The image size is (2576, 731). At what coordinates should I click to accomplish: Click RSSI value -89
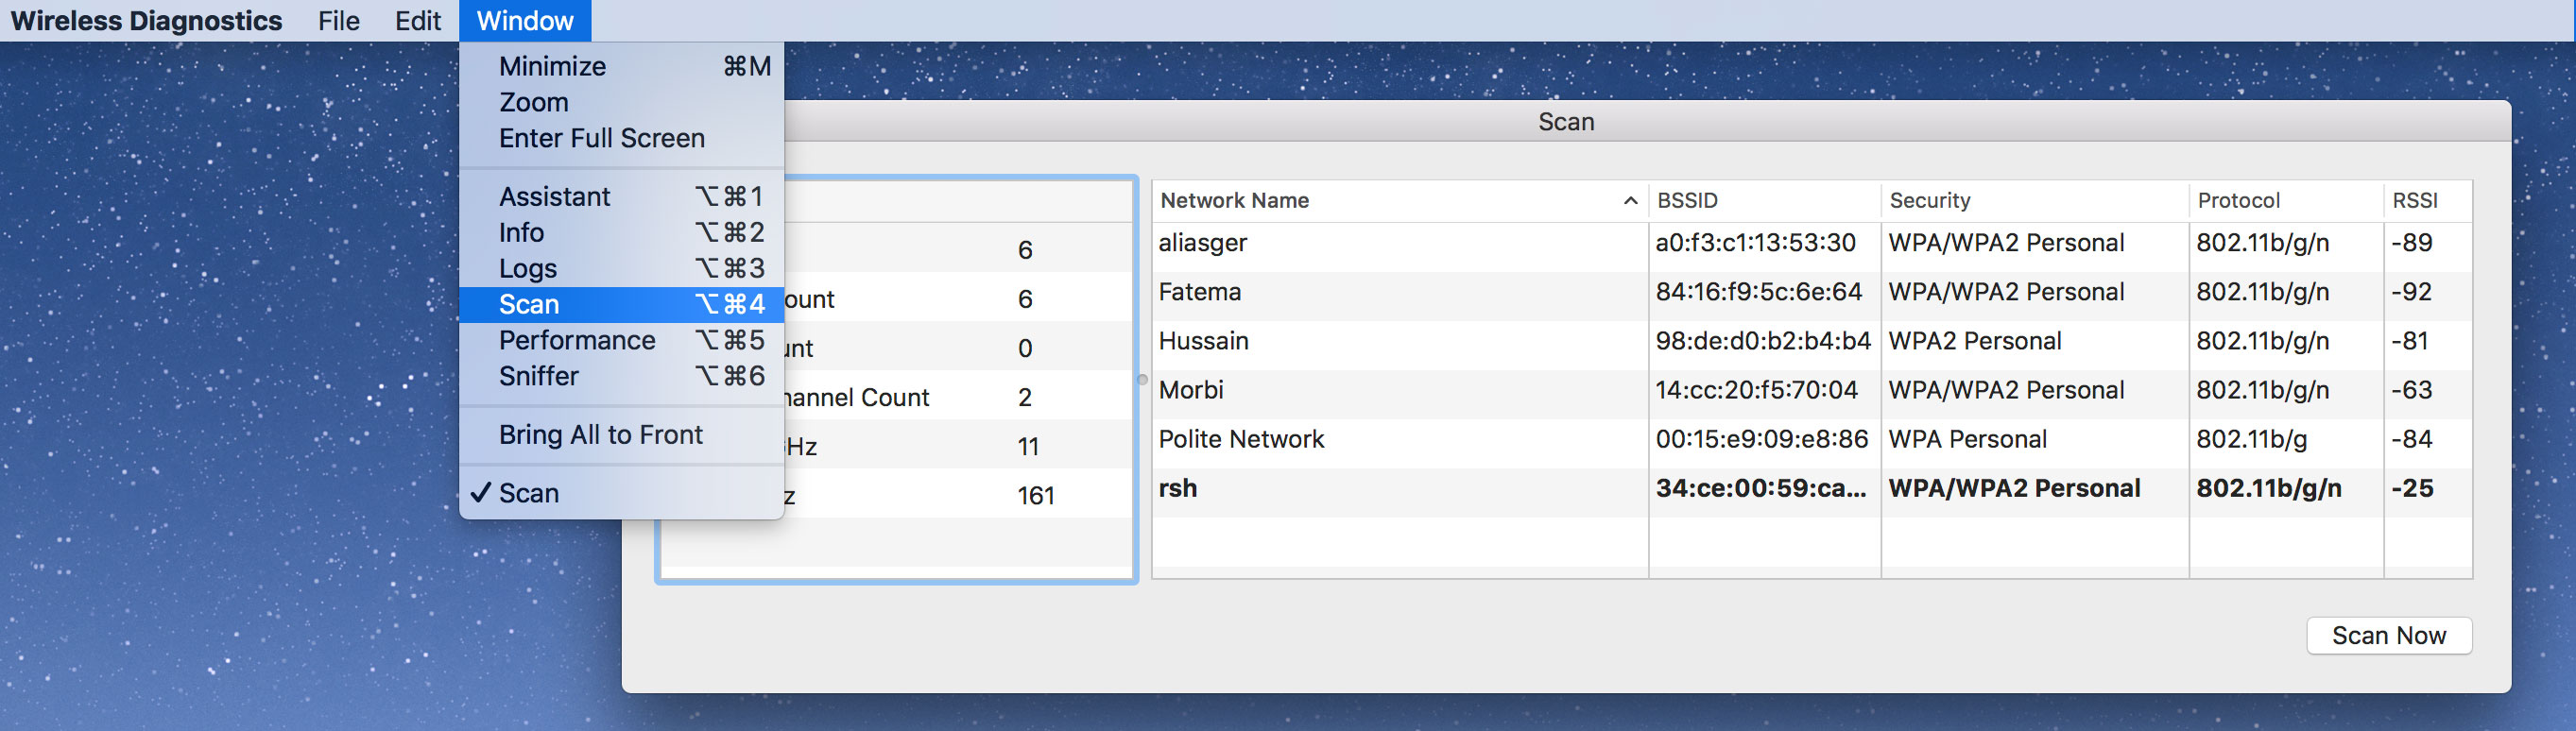2411,243
